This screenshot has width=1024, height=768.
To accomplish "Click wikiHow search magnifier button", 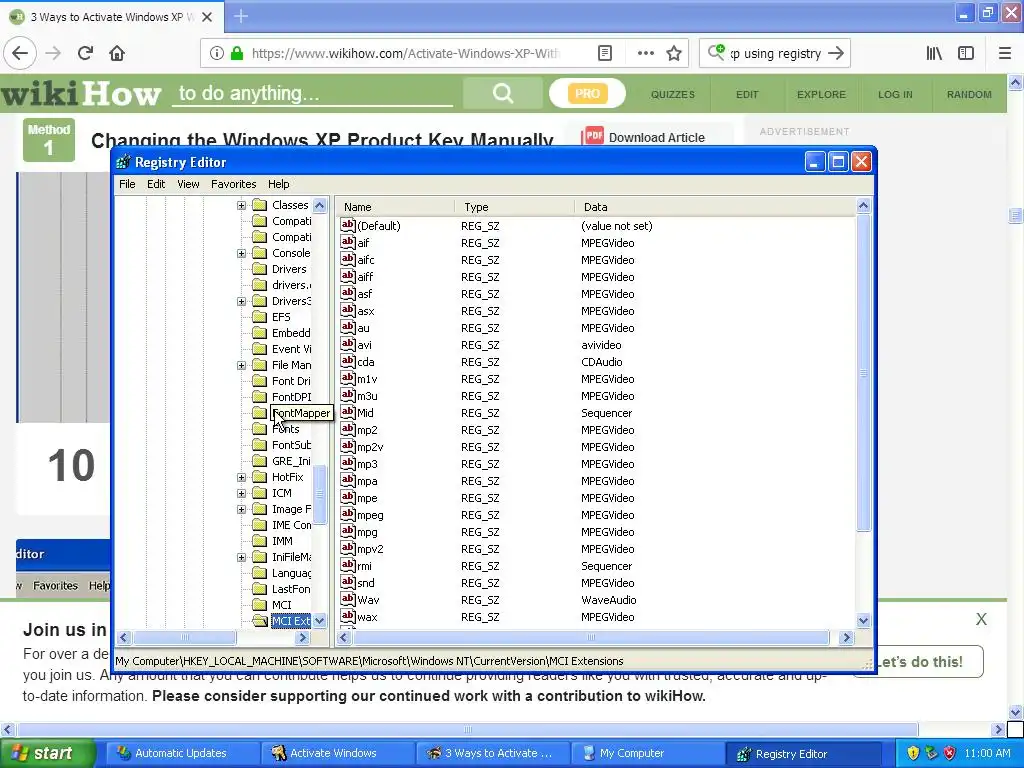I will tap(502, 93).
